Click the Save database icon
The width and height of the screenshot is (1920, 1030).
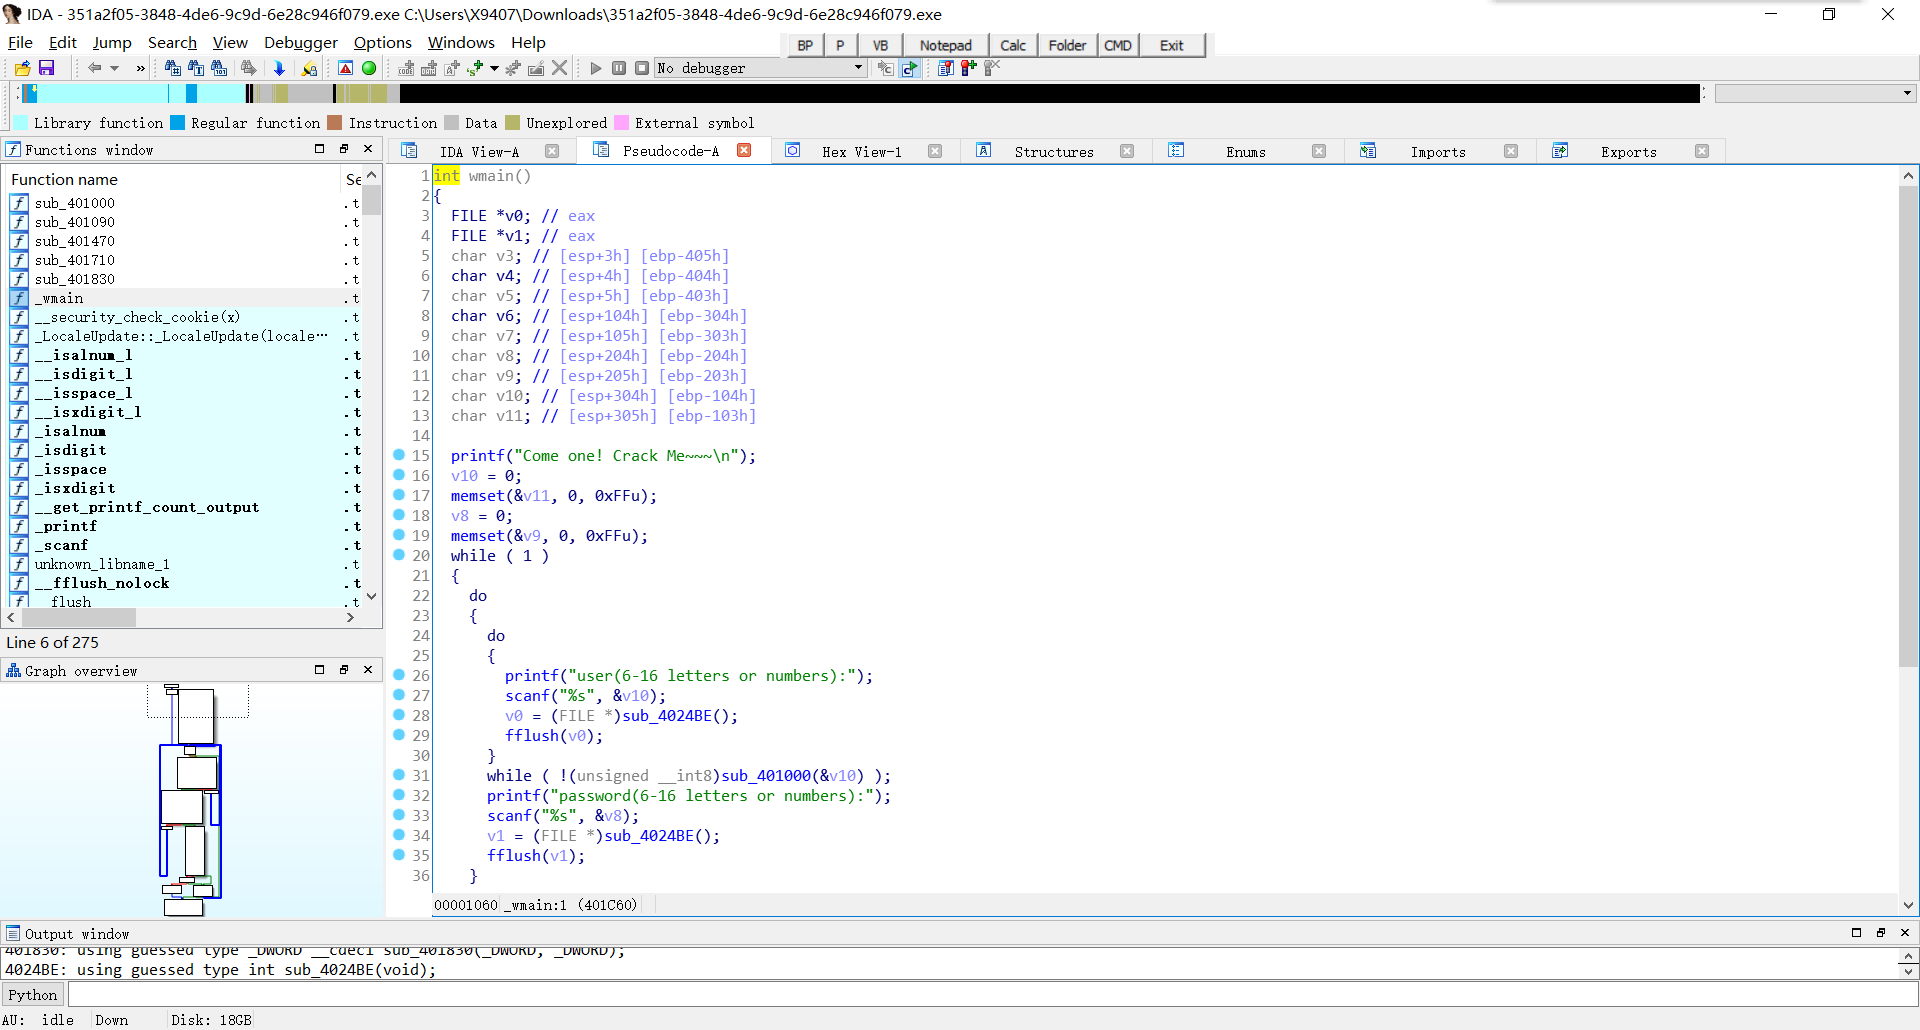point(46,68)
